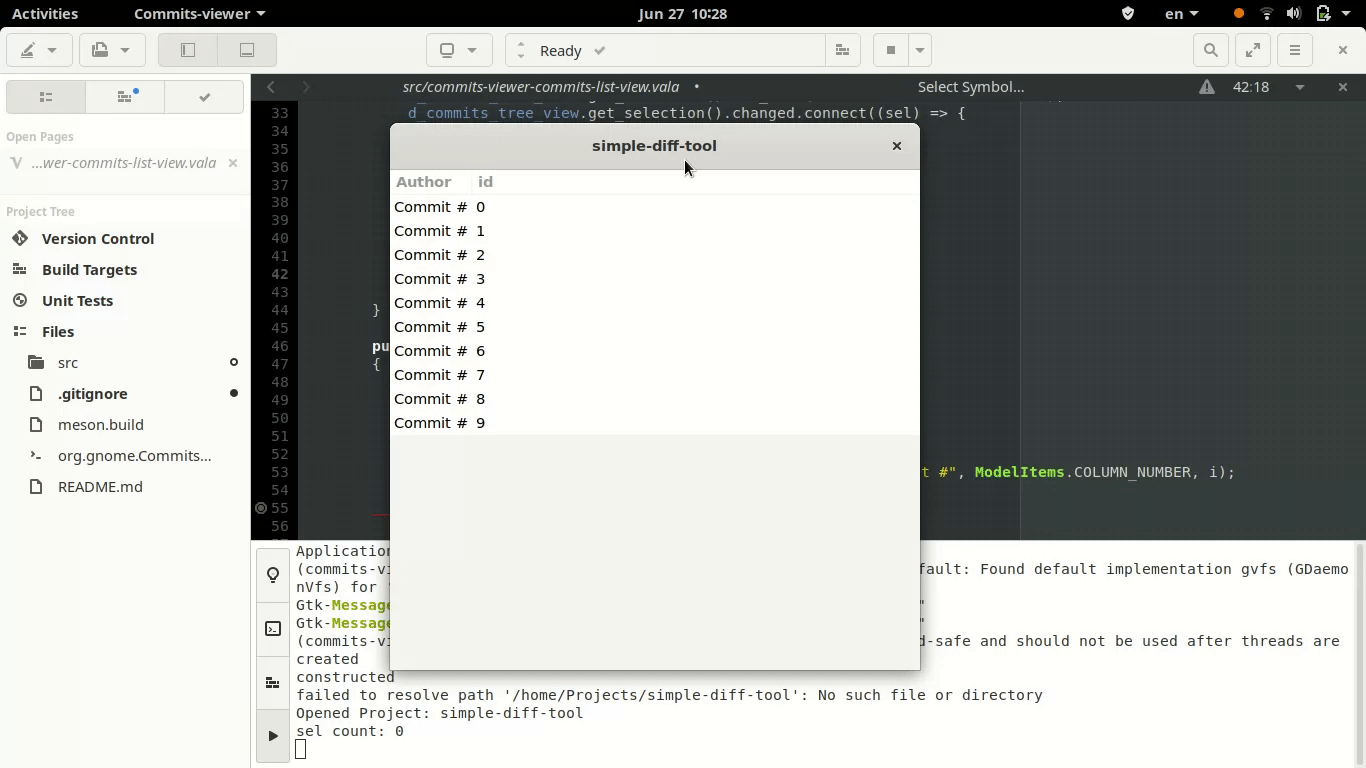Show the build output panel icon
Viewport: 1366px width, 768px height.
pos(273,683)
